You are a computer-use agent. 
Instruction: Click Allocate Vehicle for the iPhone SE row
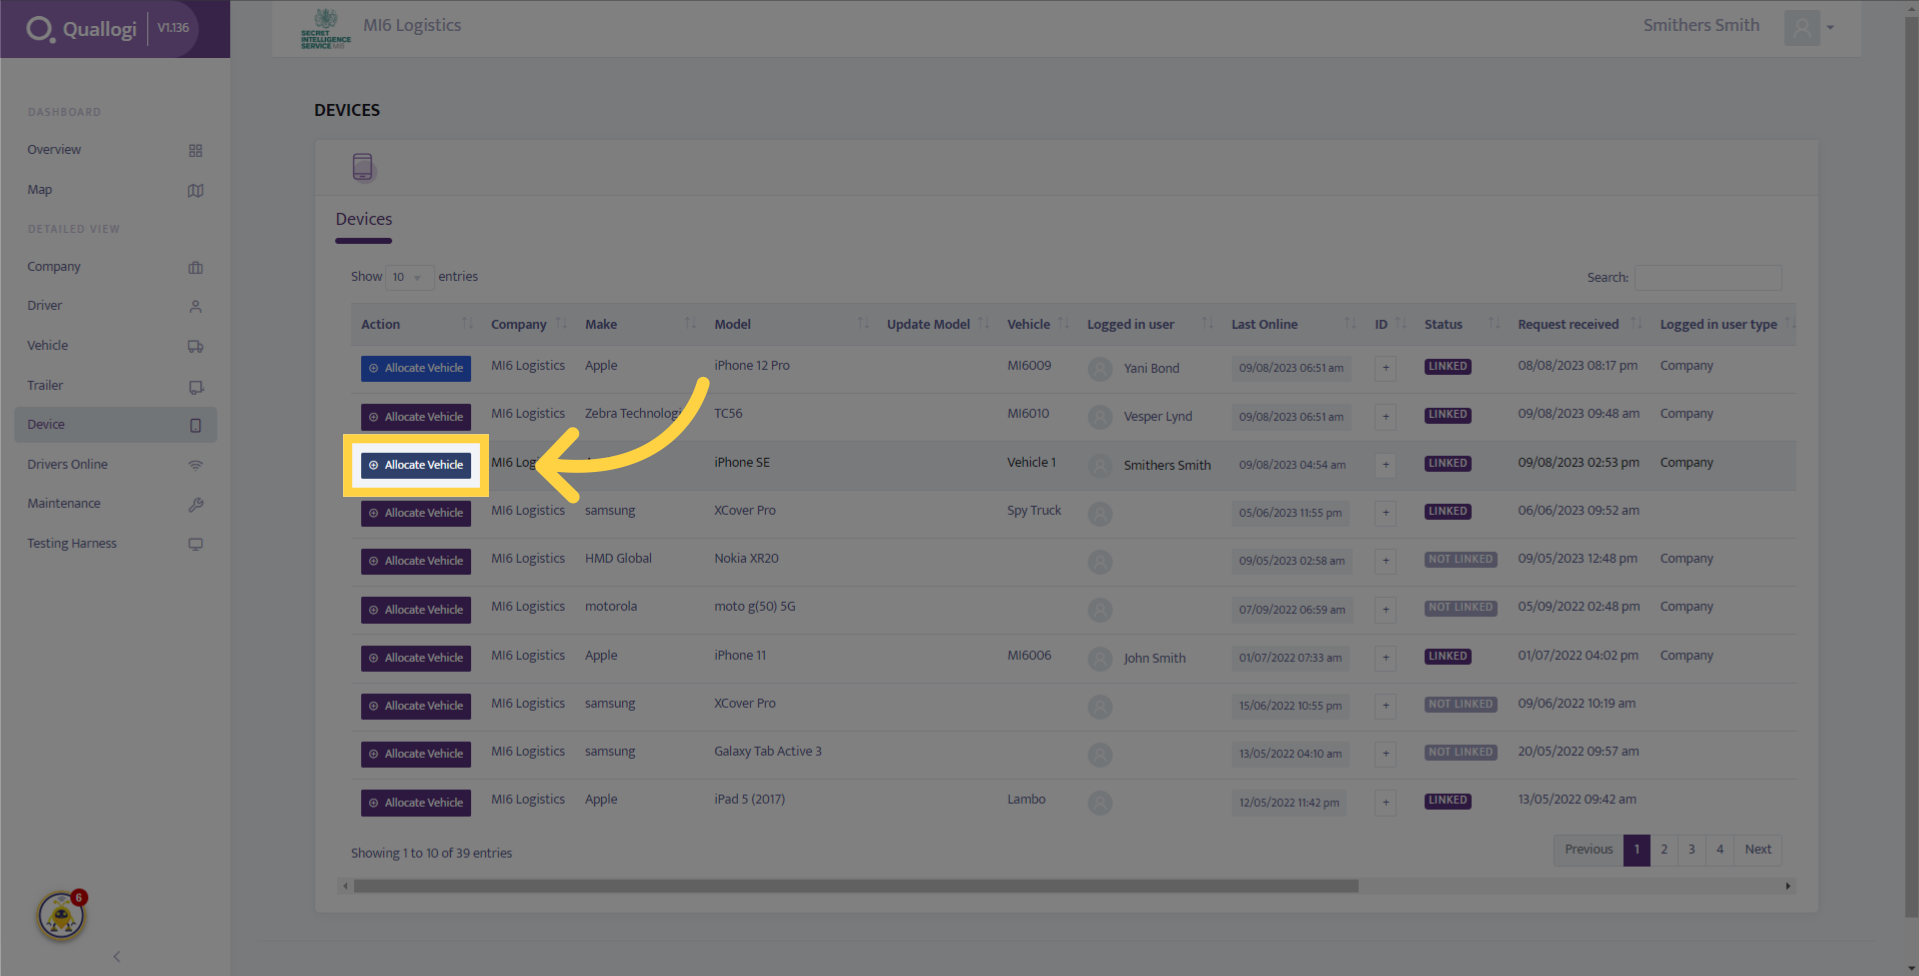point(416,465)
